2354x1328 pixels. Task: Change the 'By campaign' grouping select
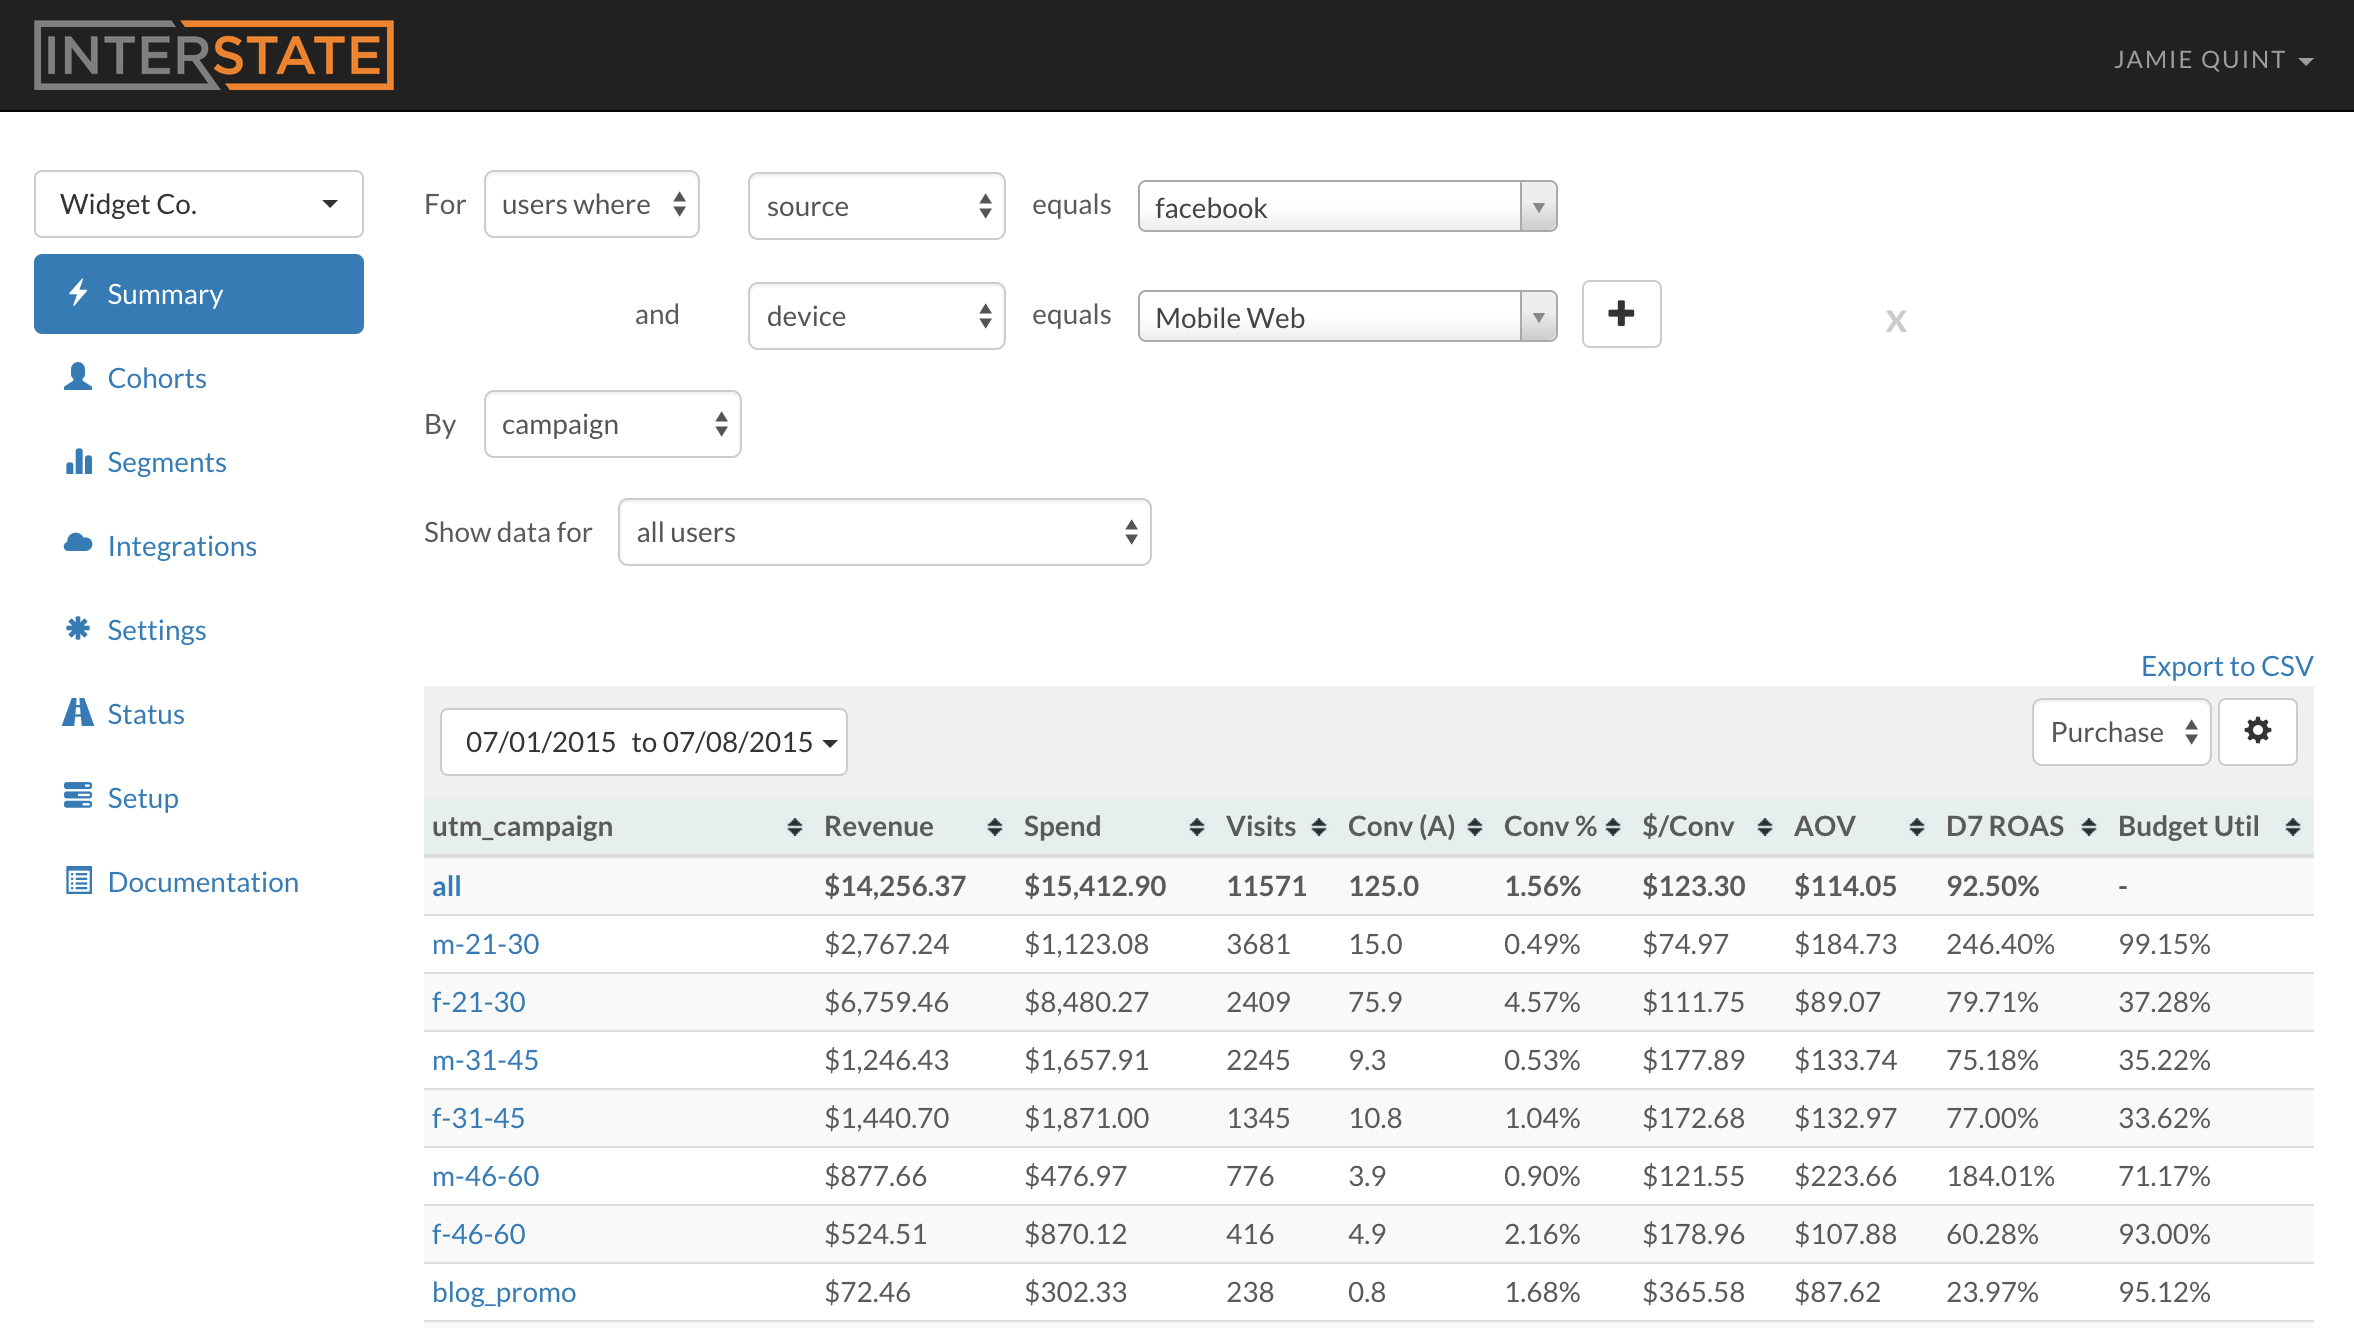pos(612,424)
